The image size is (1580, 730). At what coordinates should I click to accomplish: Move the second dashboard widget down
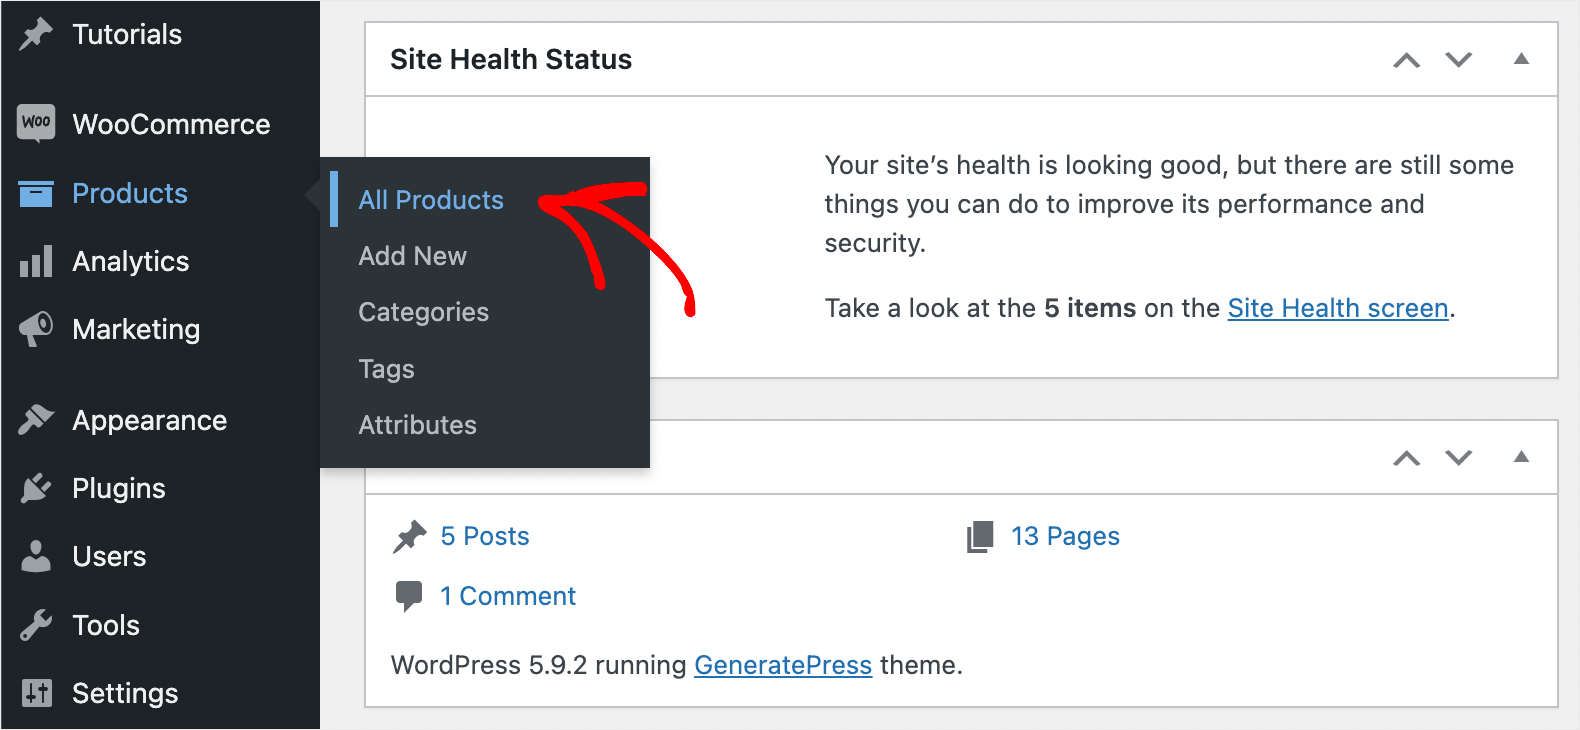[x=1459, y=458]
